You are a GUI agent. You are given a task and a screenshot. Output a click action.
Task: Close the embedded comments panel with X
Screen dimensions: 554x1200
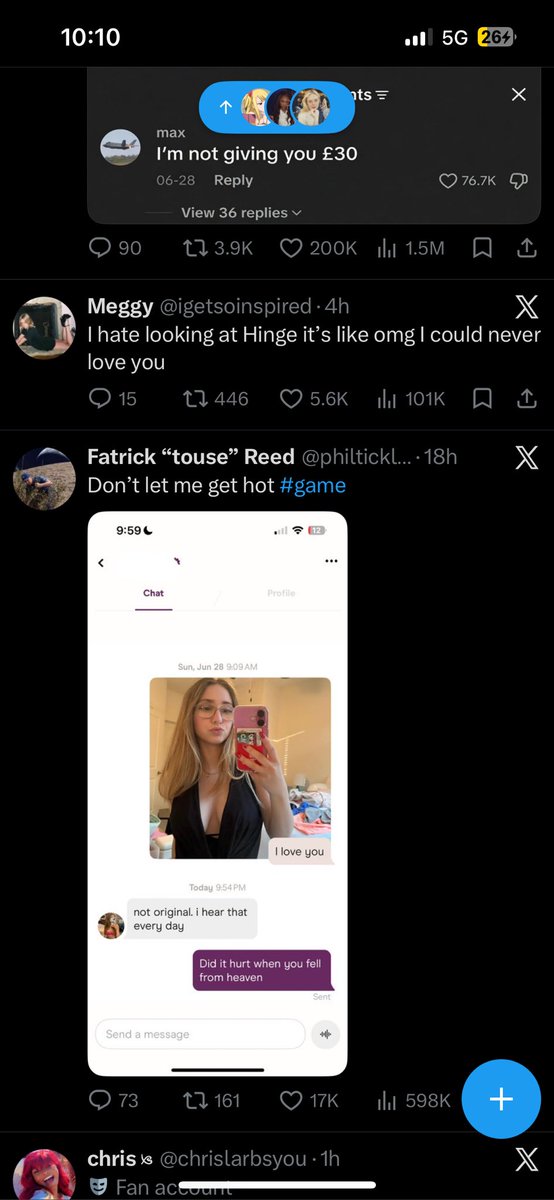[x=518, y=94]
